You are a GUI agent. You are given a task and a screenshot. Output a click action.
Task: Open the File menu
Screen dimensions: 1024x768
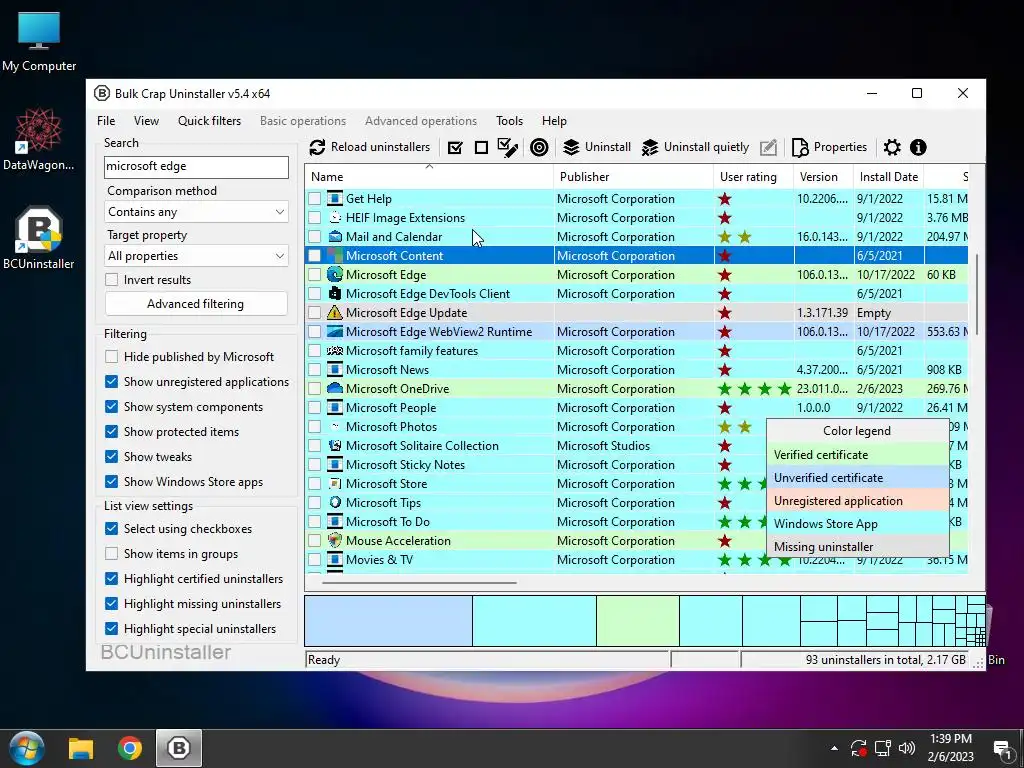click(106, 121)
